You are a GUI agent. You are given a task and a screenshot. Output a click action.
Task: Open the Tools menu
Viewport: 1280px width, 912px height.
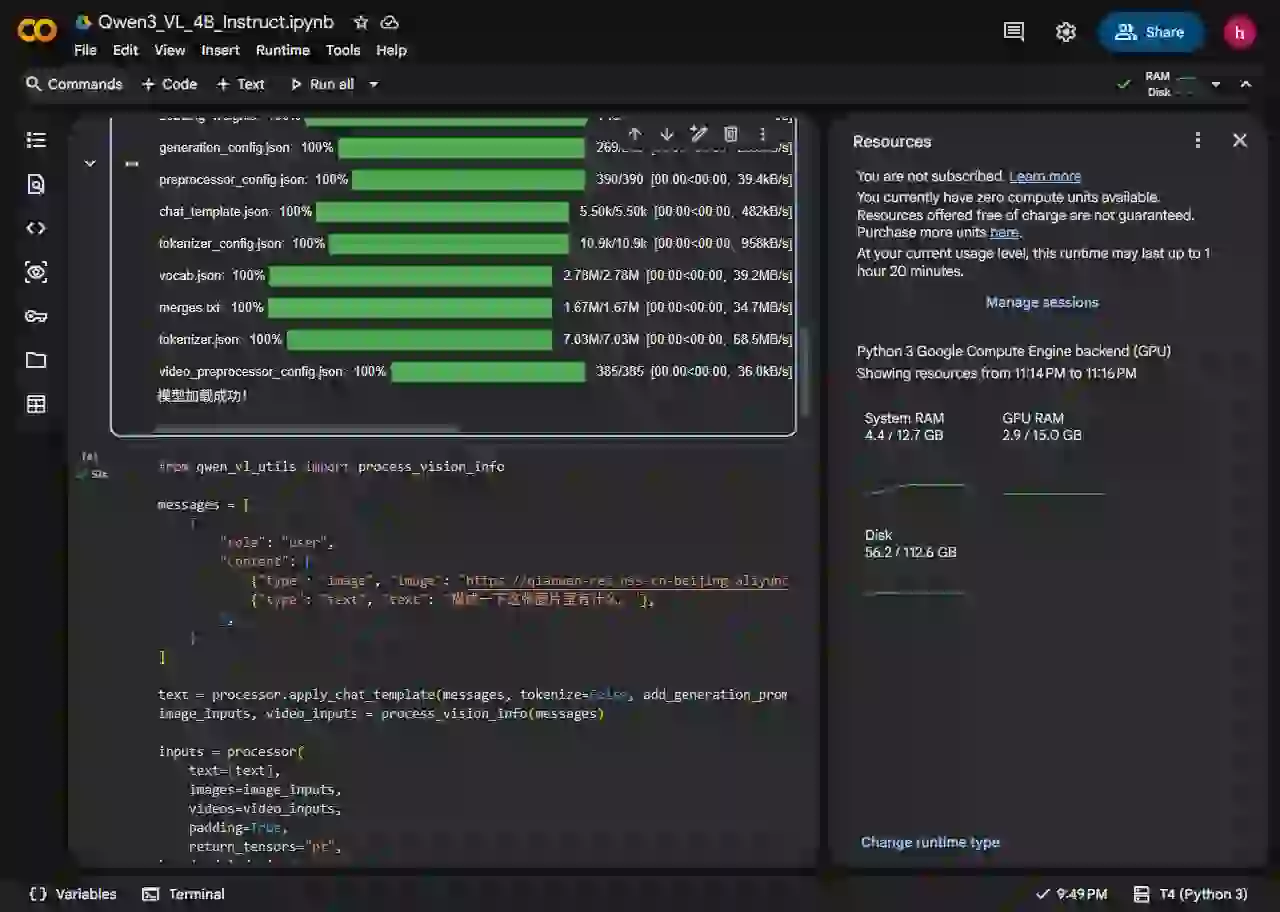(342, 50)
